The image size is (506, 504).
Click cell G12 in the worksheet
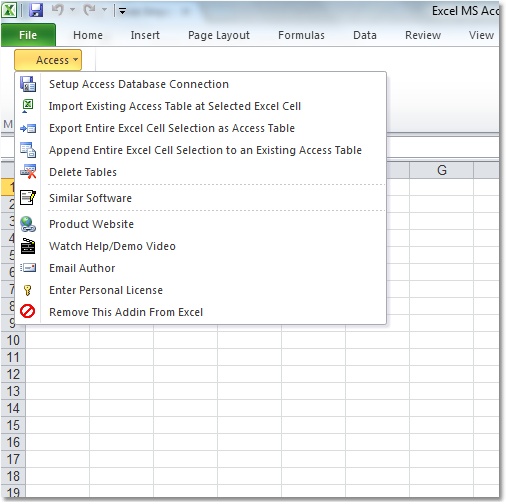click(441, 374)
